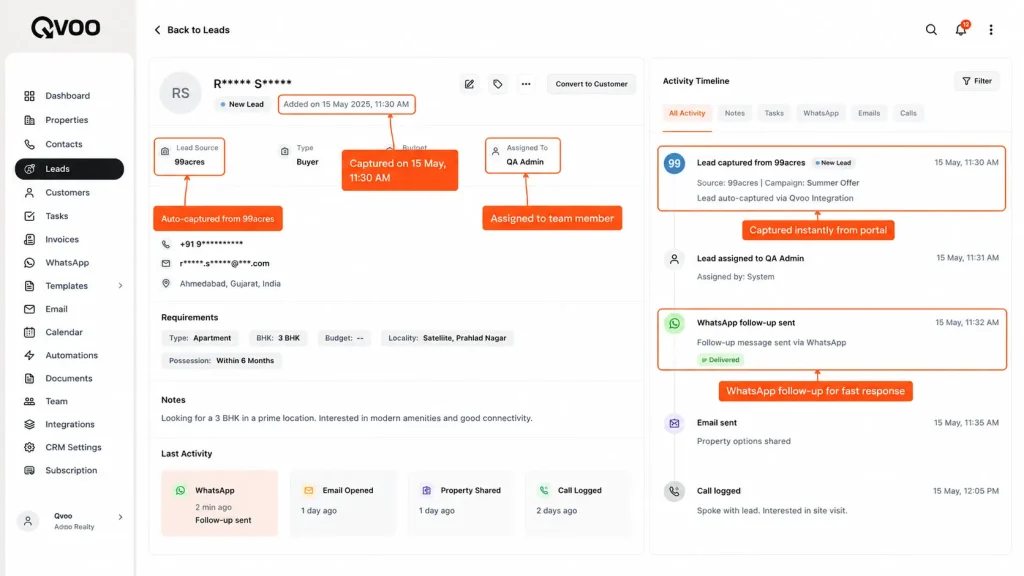The height and width of the screenshot is (576, 1024).
Task: Click the Lead Source 99acres field
Action: [189, 156]
